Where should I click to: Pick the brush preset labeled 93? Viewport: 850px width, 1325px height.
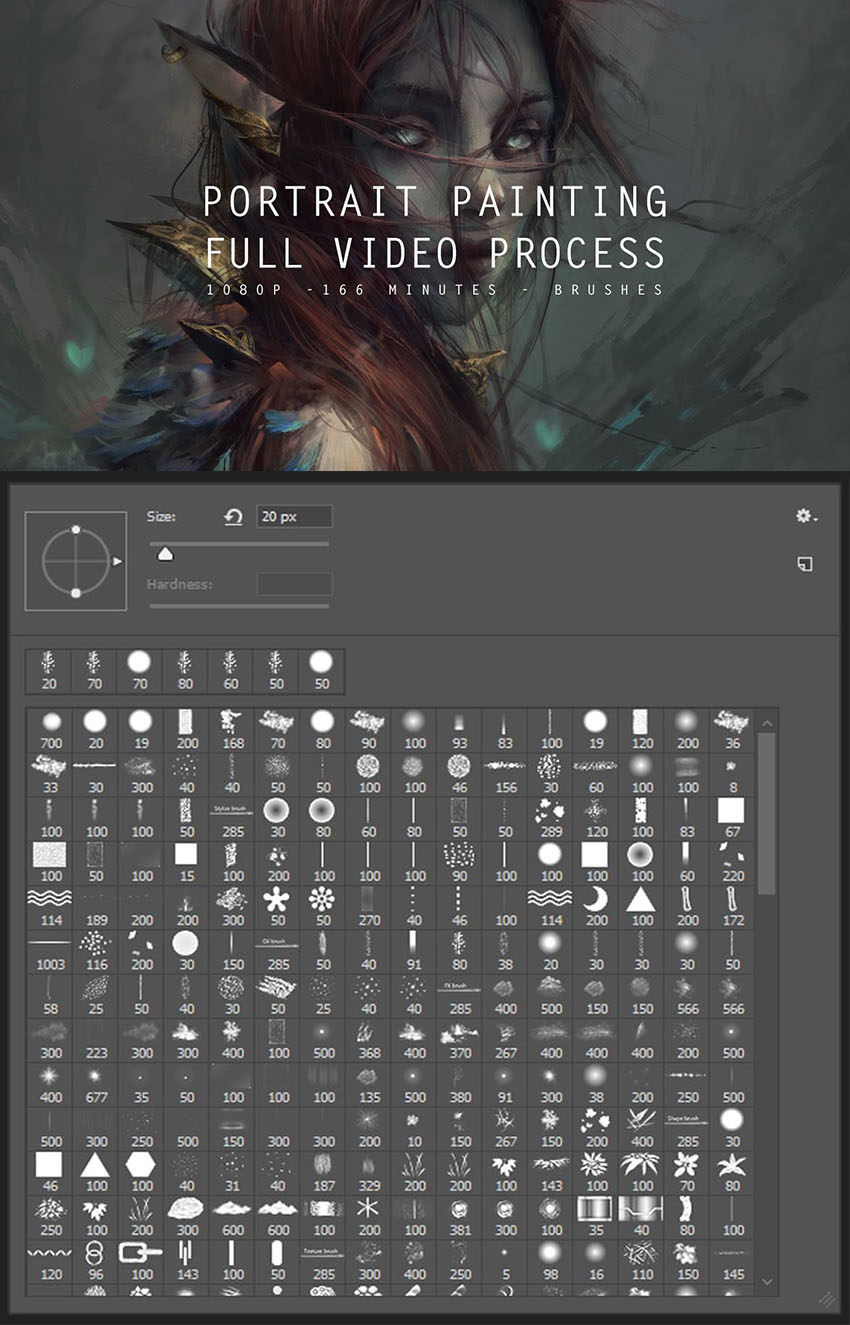click(x=460, y=730)
